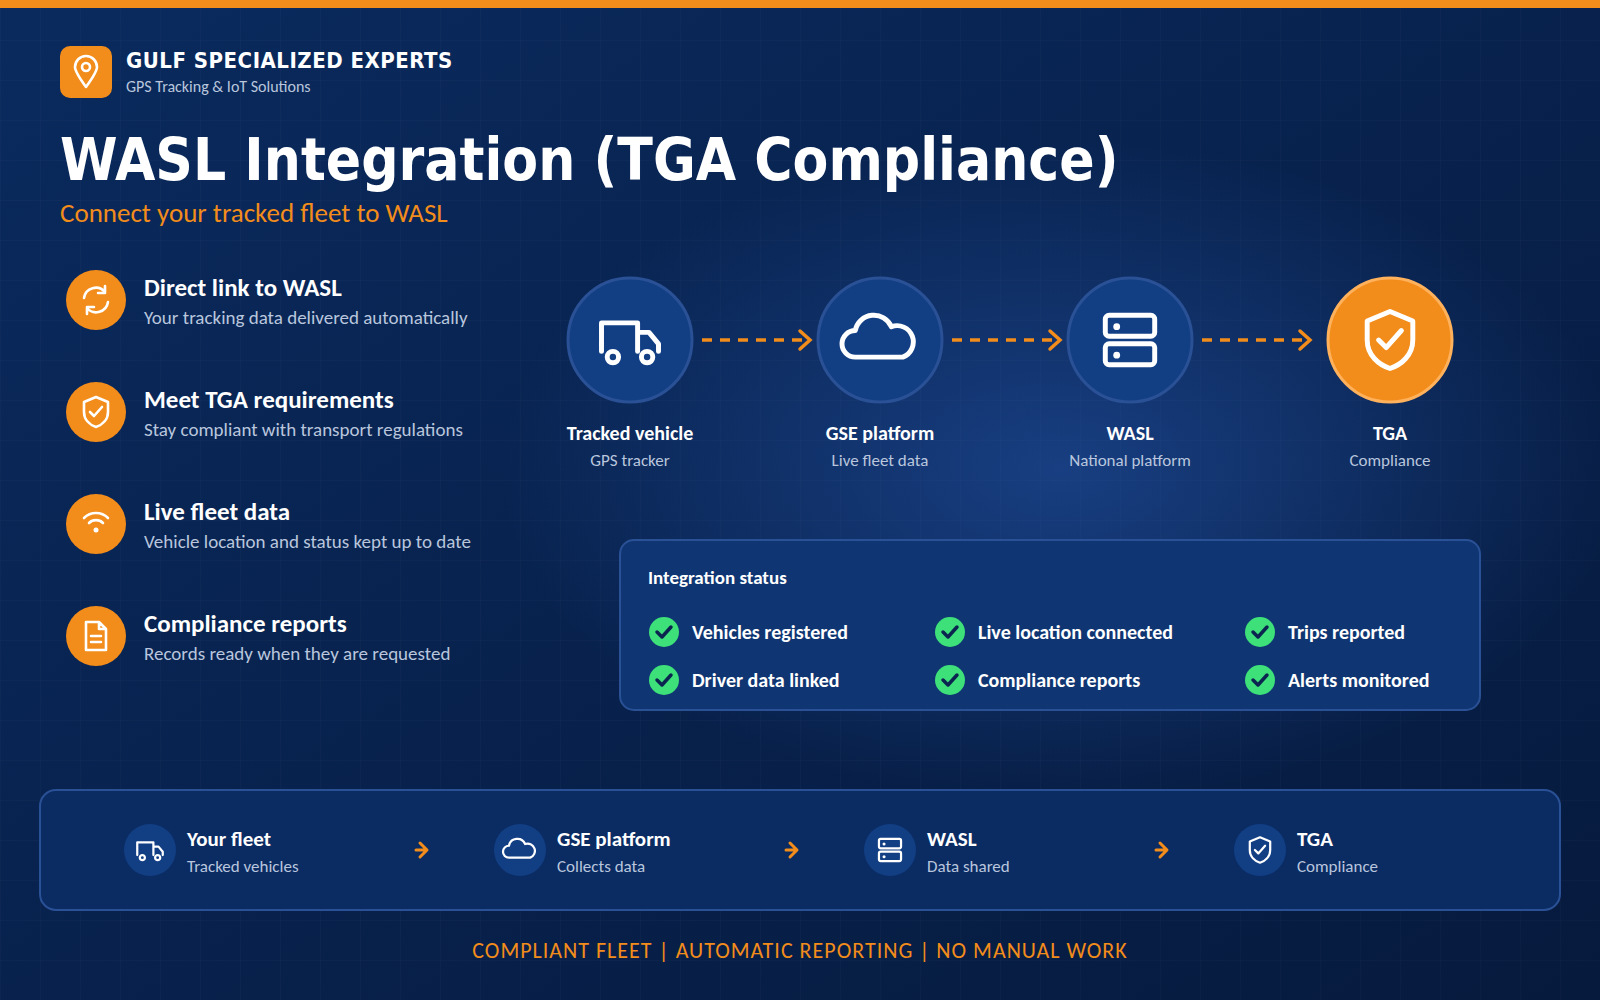This screenshot has height=1000, width=1600.
Task: Click the green check beside Vehicles registered
Action: click(x=664, y=632)
